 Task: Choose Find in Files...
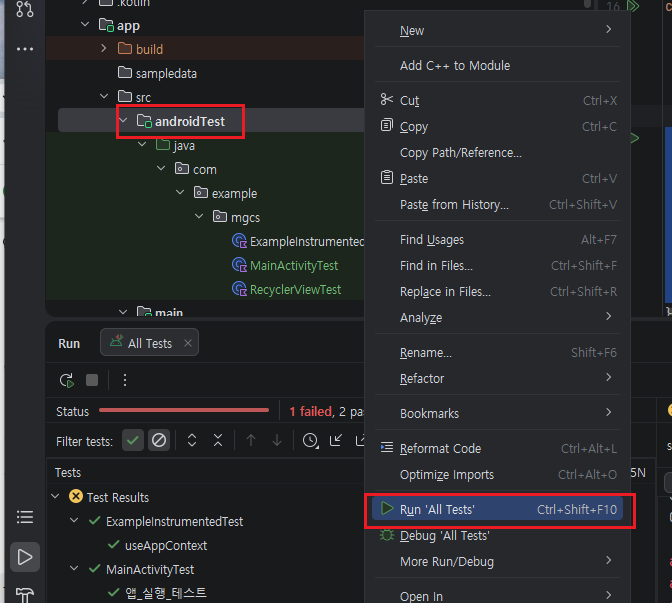pos(497,266)
